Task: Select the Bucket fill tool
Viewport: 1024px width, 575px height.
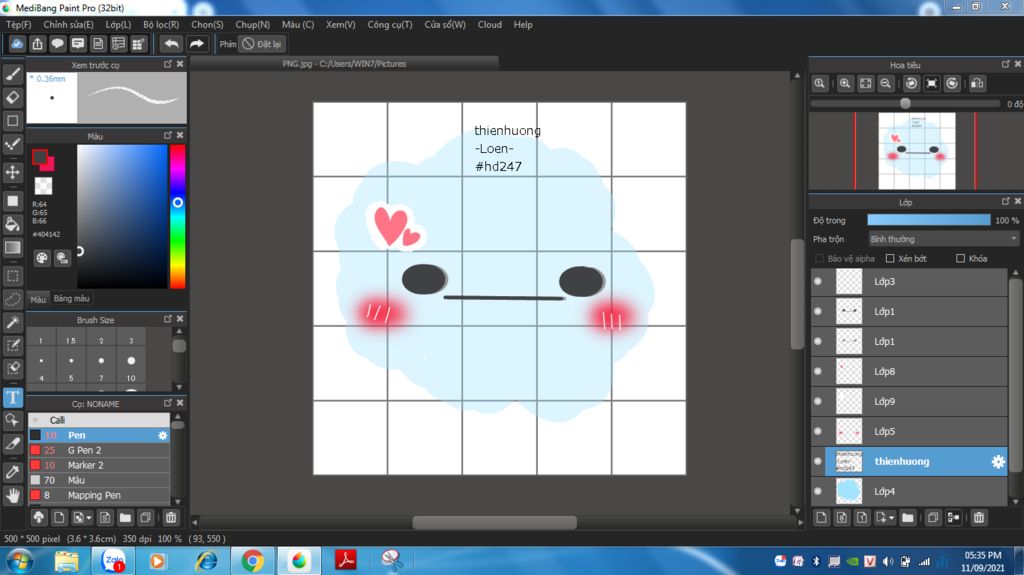Action: coord(12,224)
